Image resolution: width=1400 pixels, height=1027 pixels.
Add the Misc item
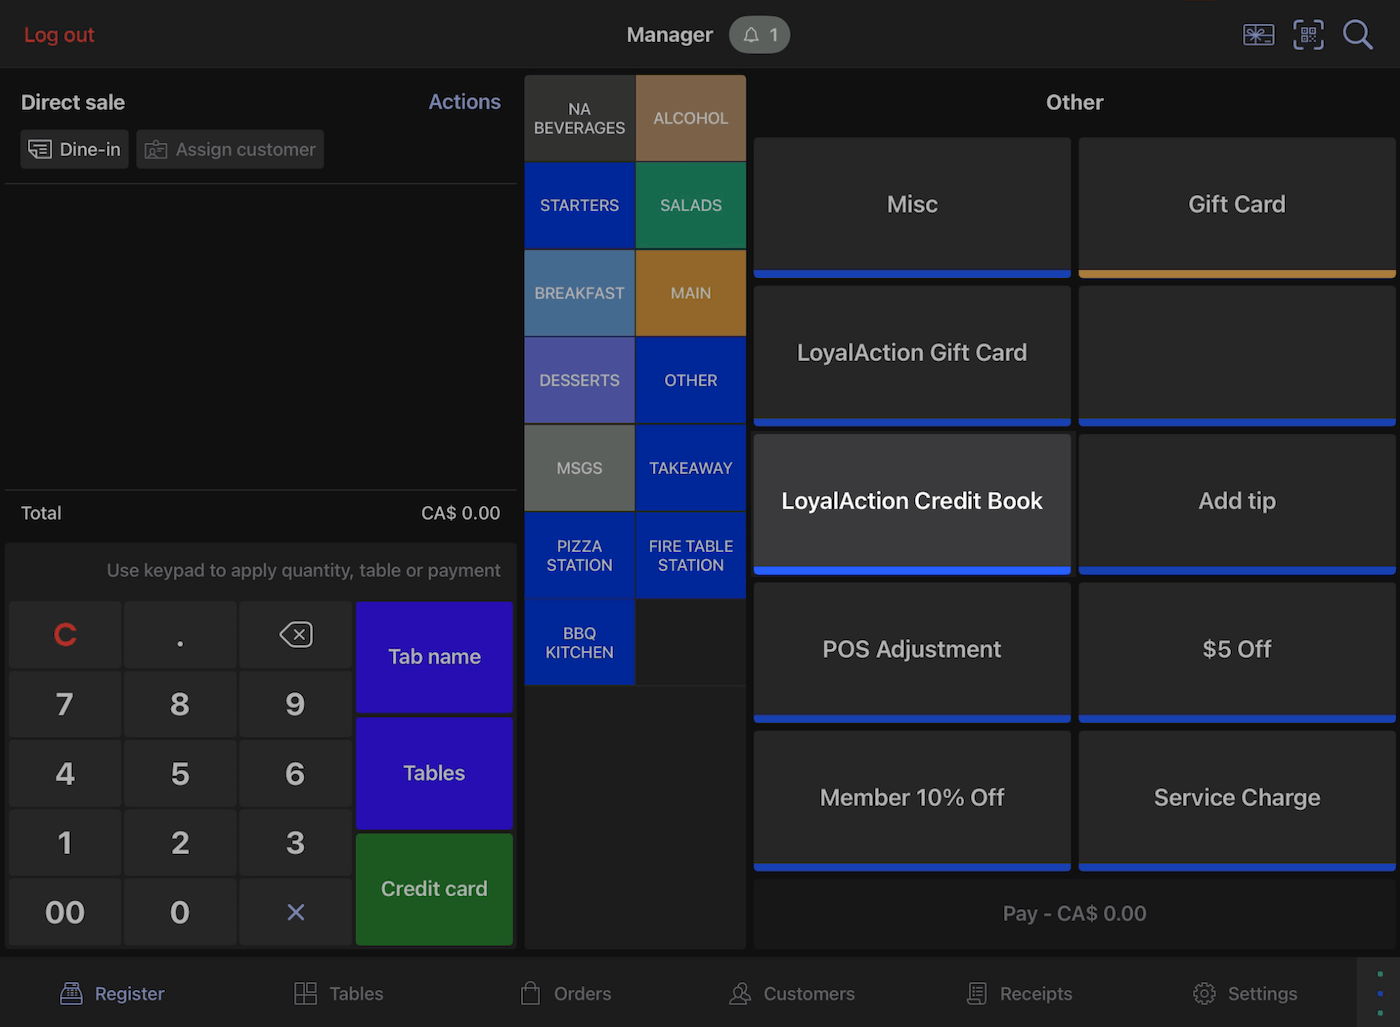click(x=912, y=207)
